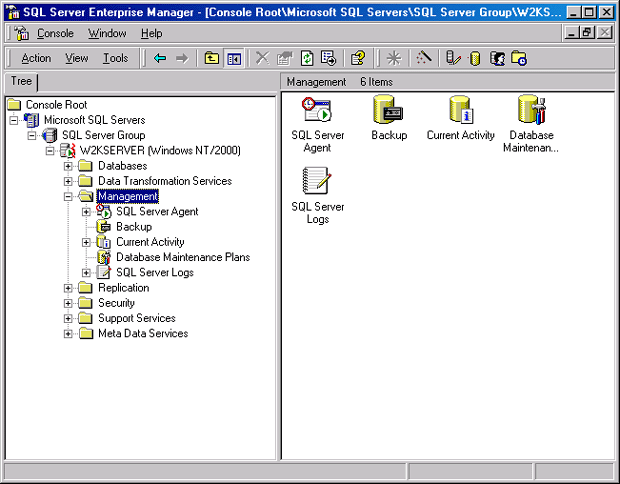Select Database Maintenance Plans in tree
This screenshot has height=484, width=620.
click(183, 257)
